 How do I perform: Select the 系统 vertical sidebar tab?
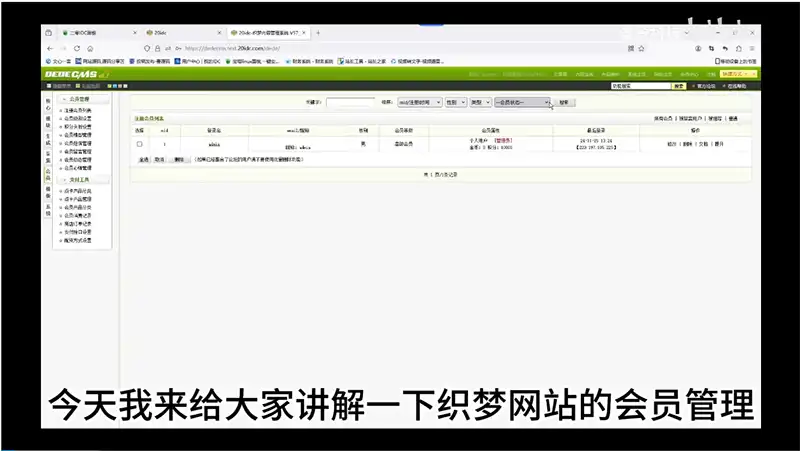click(x=48, y=210)
